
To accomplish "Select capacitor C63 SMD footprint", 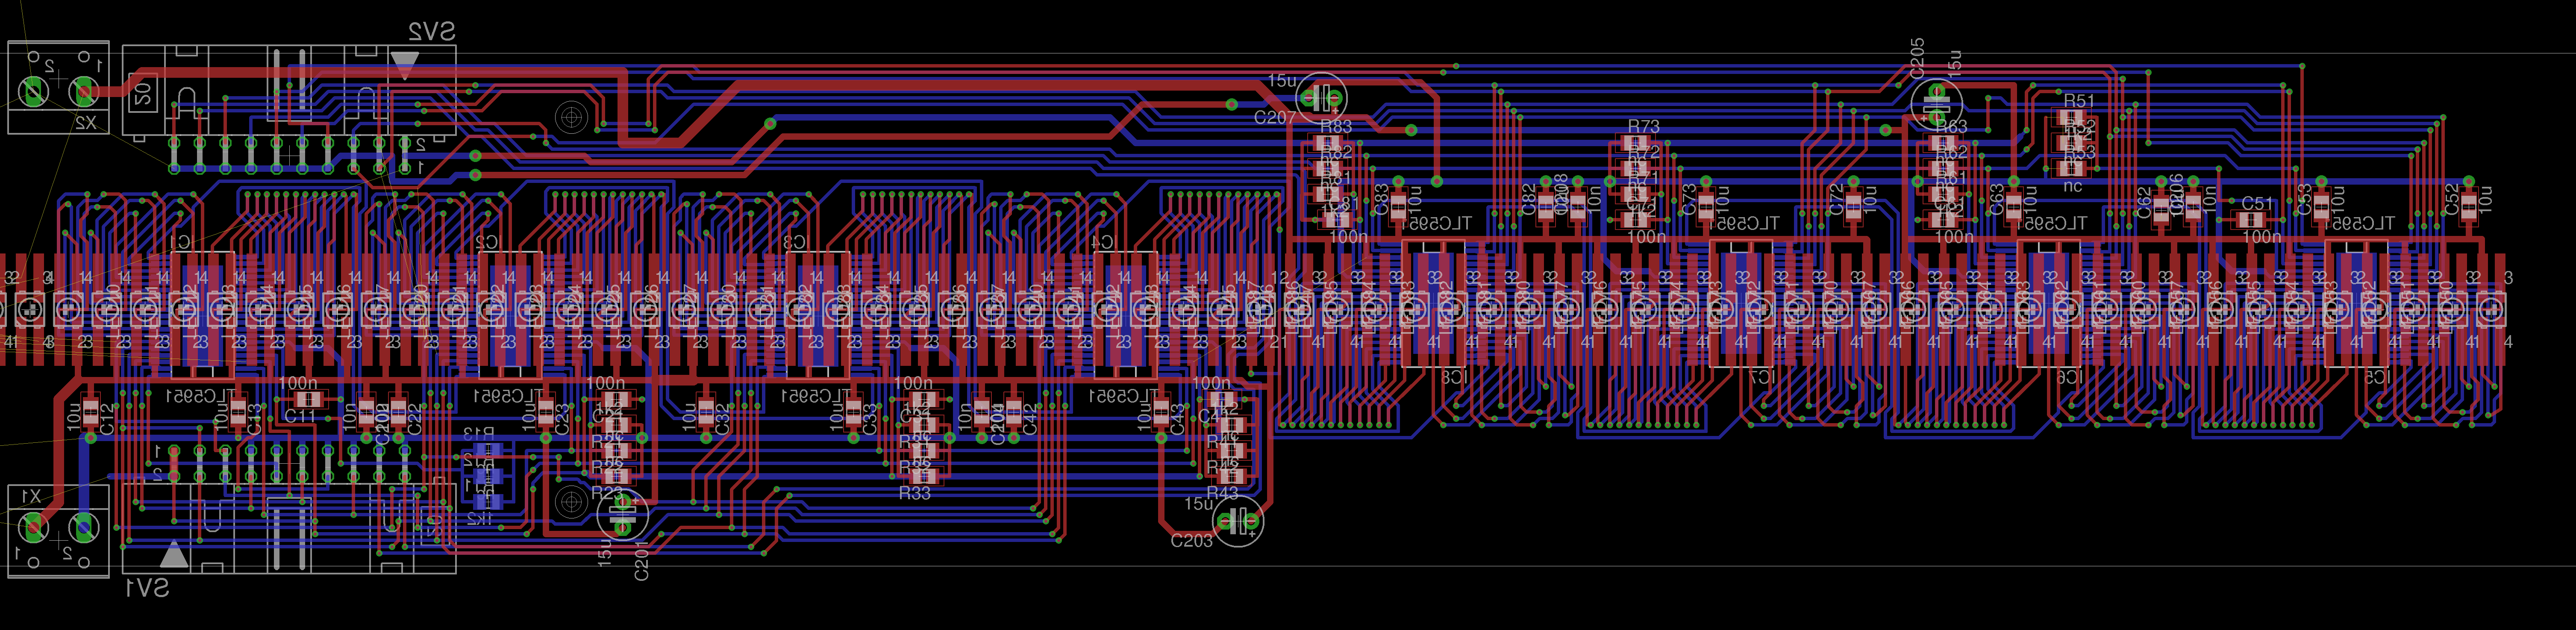I will click(x=2014, y=206).
